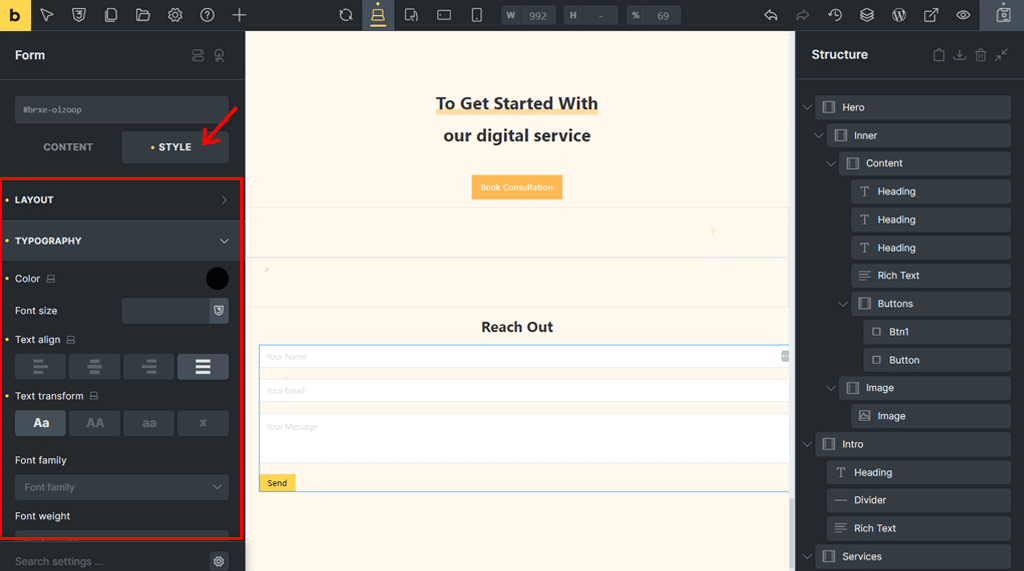Viewport: 1024px width, 571px height.
Task: Collapse the Content node in Structure
Action: click(831, 163)
